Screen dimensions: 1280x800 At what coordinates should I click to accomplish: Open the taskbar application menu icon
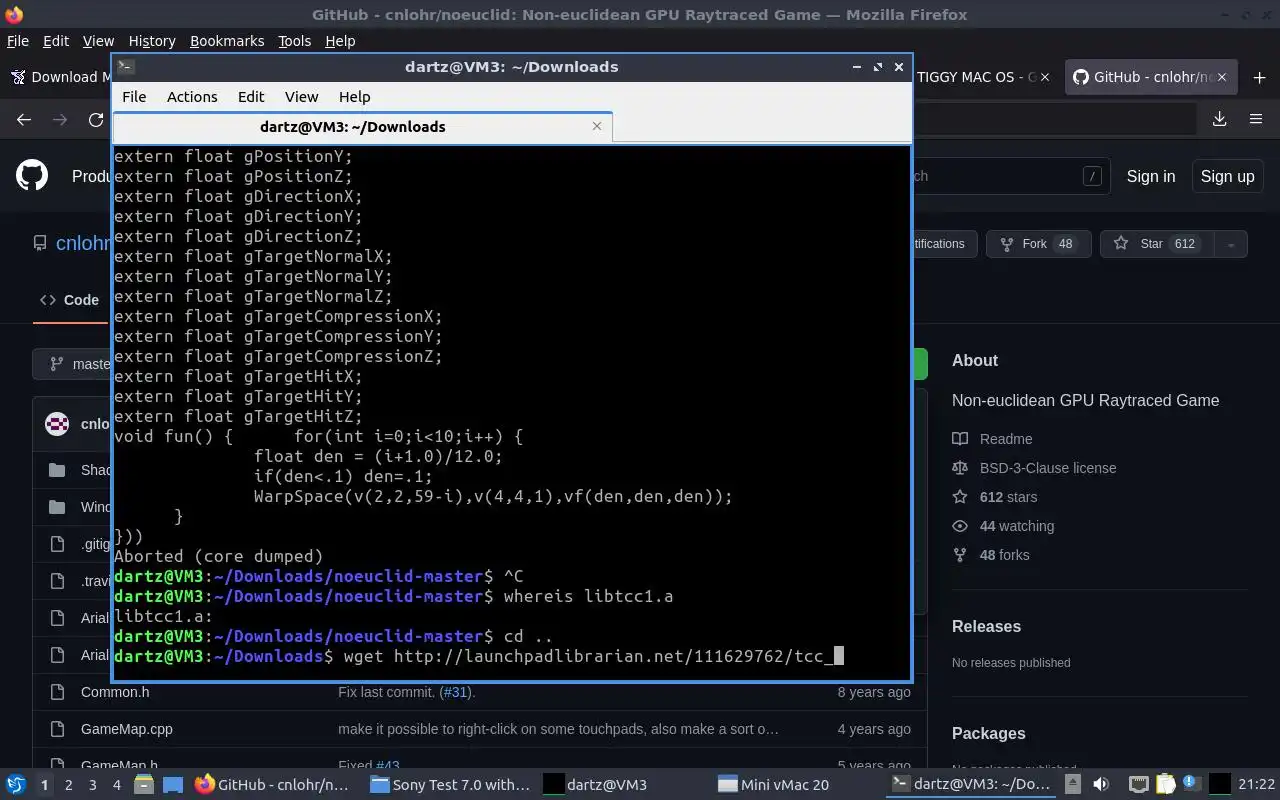(x=16, y=784)
